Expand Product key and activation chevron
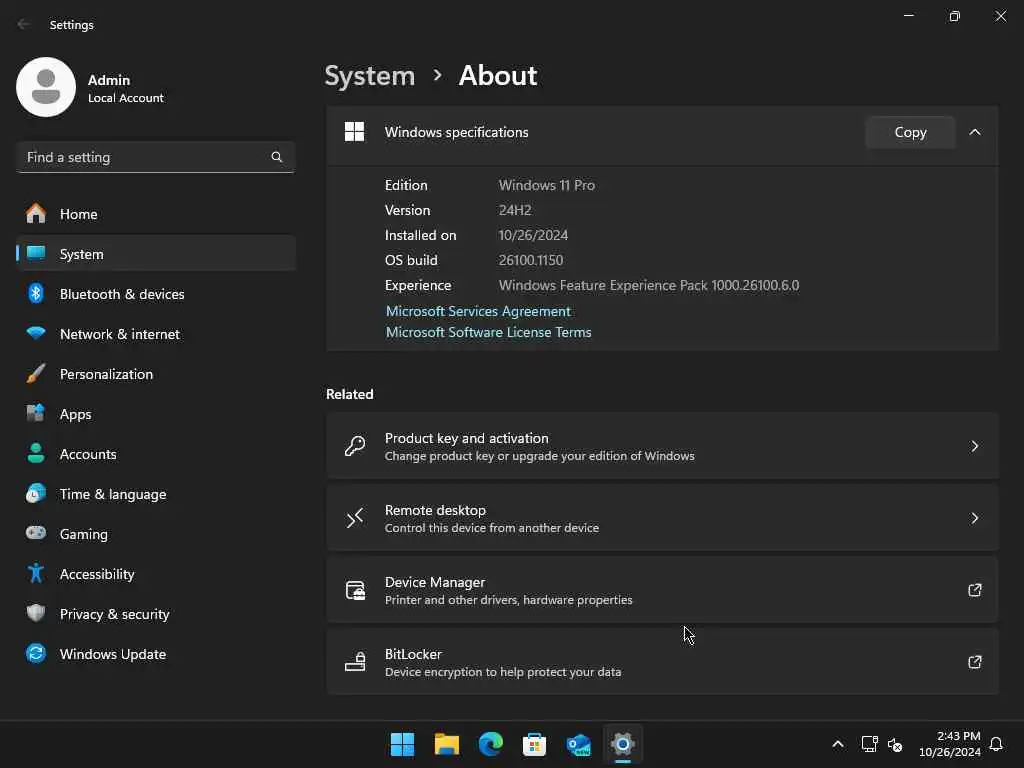This screenshot has width=1024, height=768. tap(974, 446)
